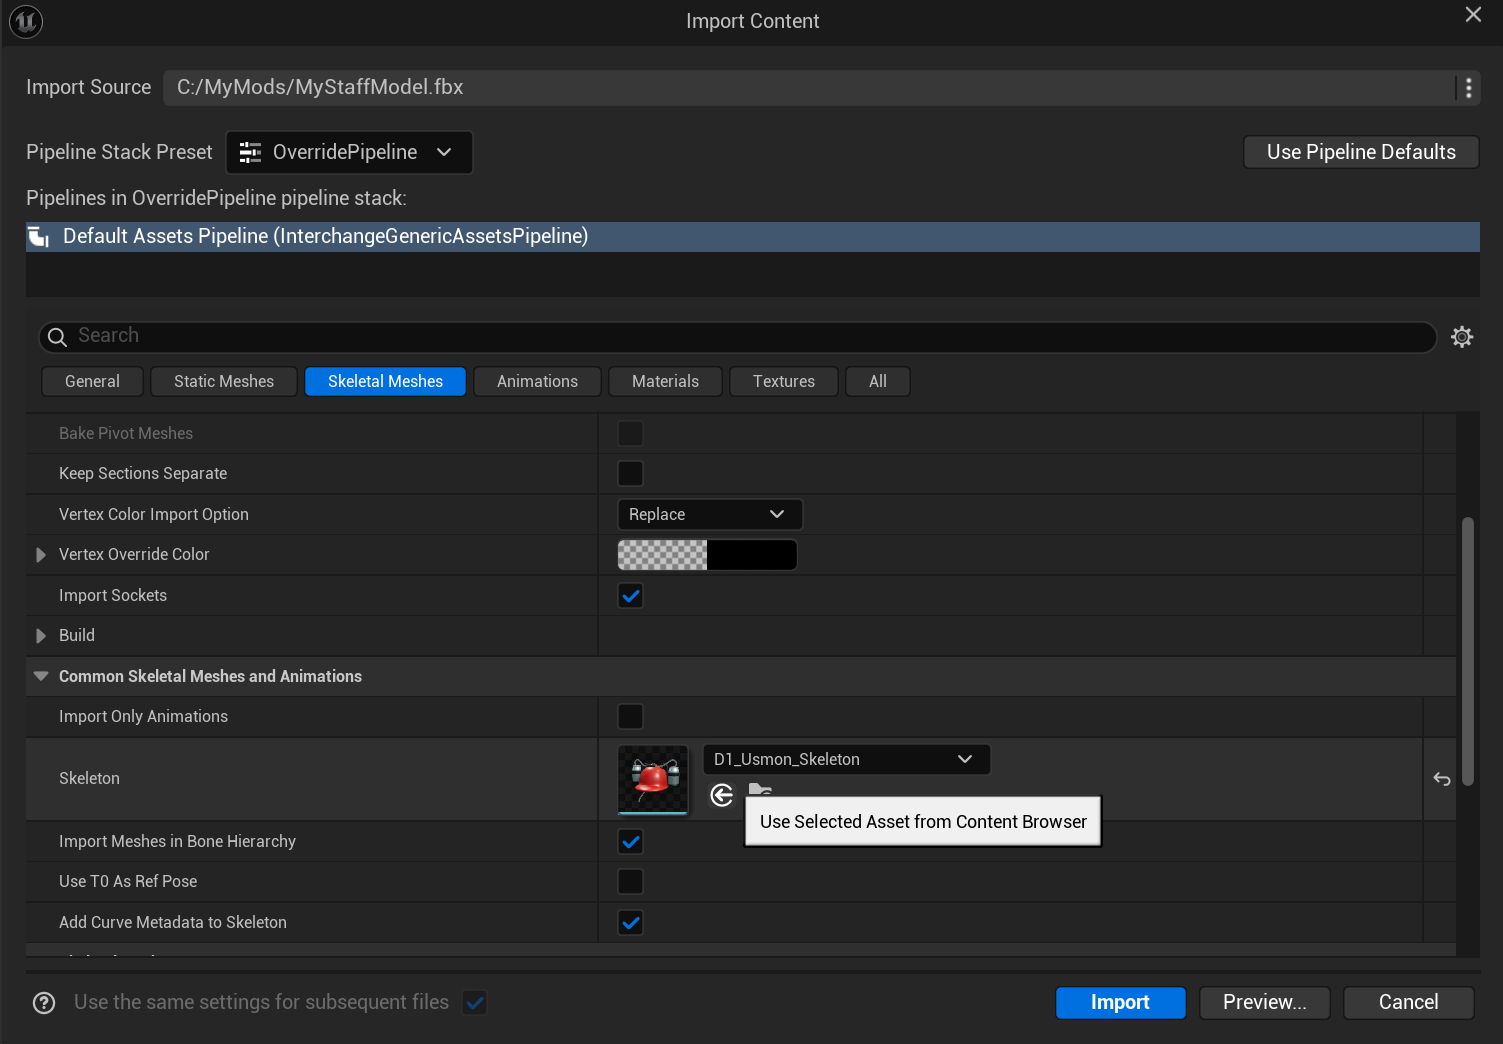Switch to the Static Meshes tab
Image resolution: width=1503 pixels, height=1044 pixels.
pos(224,382)
